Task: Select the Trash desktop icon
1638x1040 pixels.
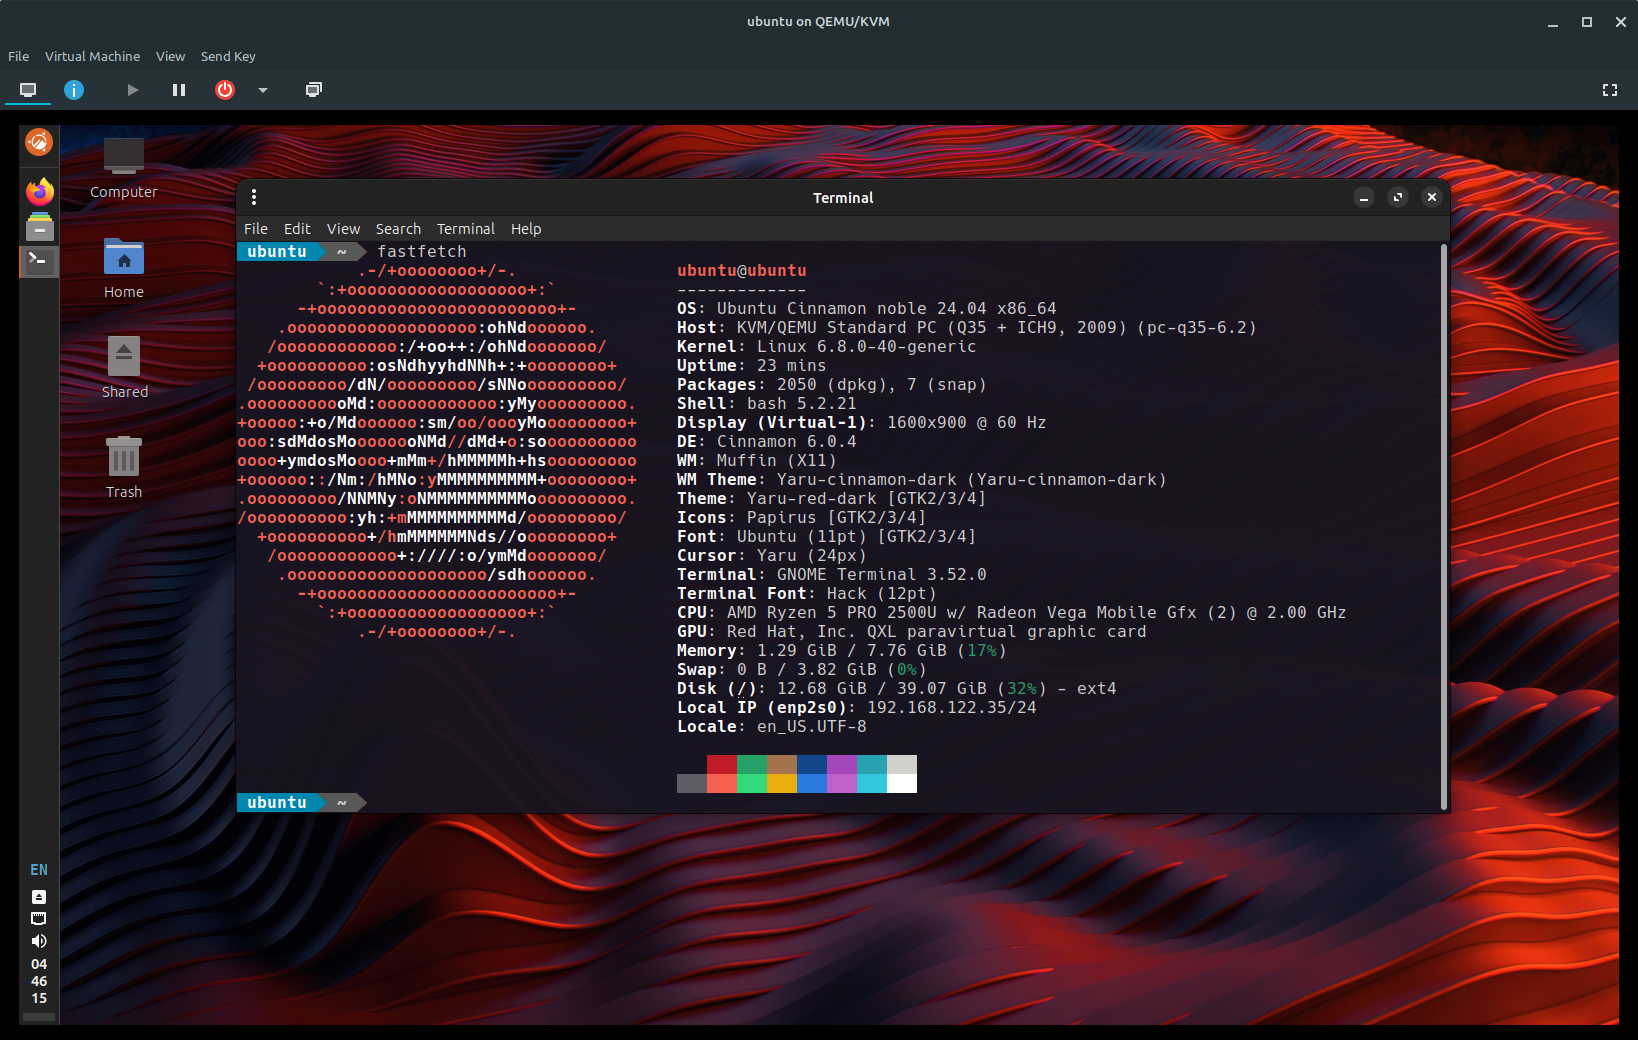Action: [124, 468]
